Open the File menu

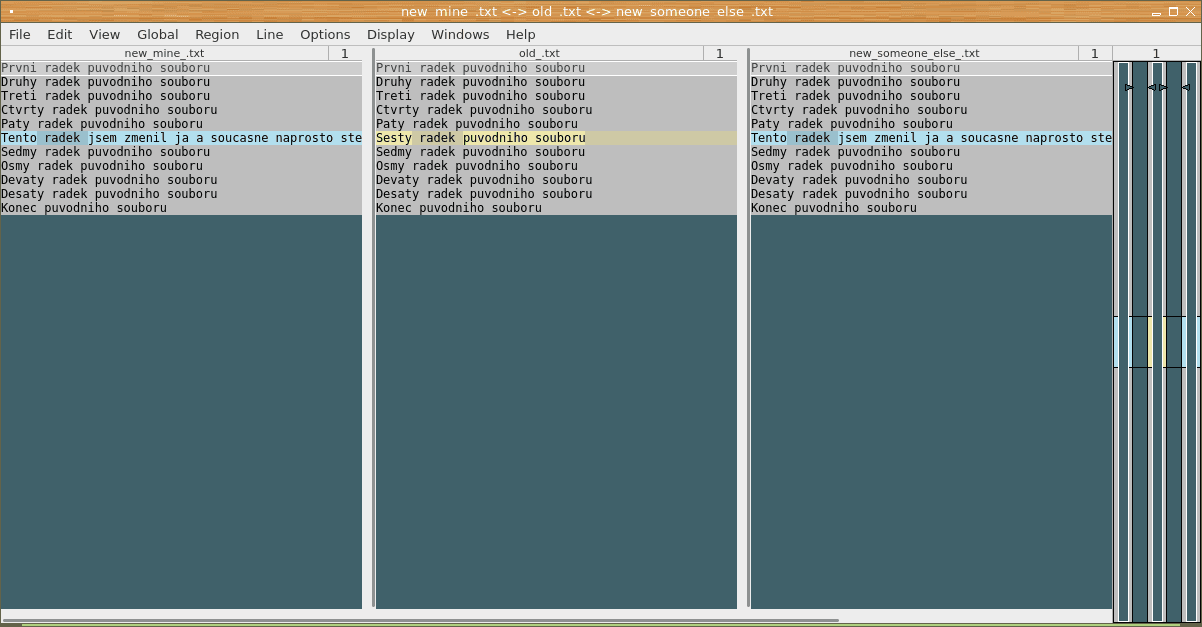20,34
